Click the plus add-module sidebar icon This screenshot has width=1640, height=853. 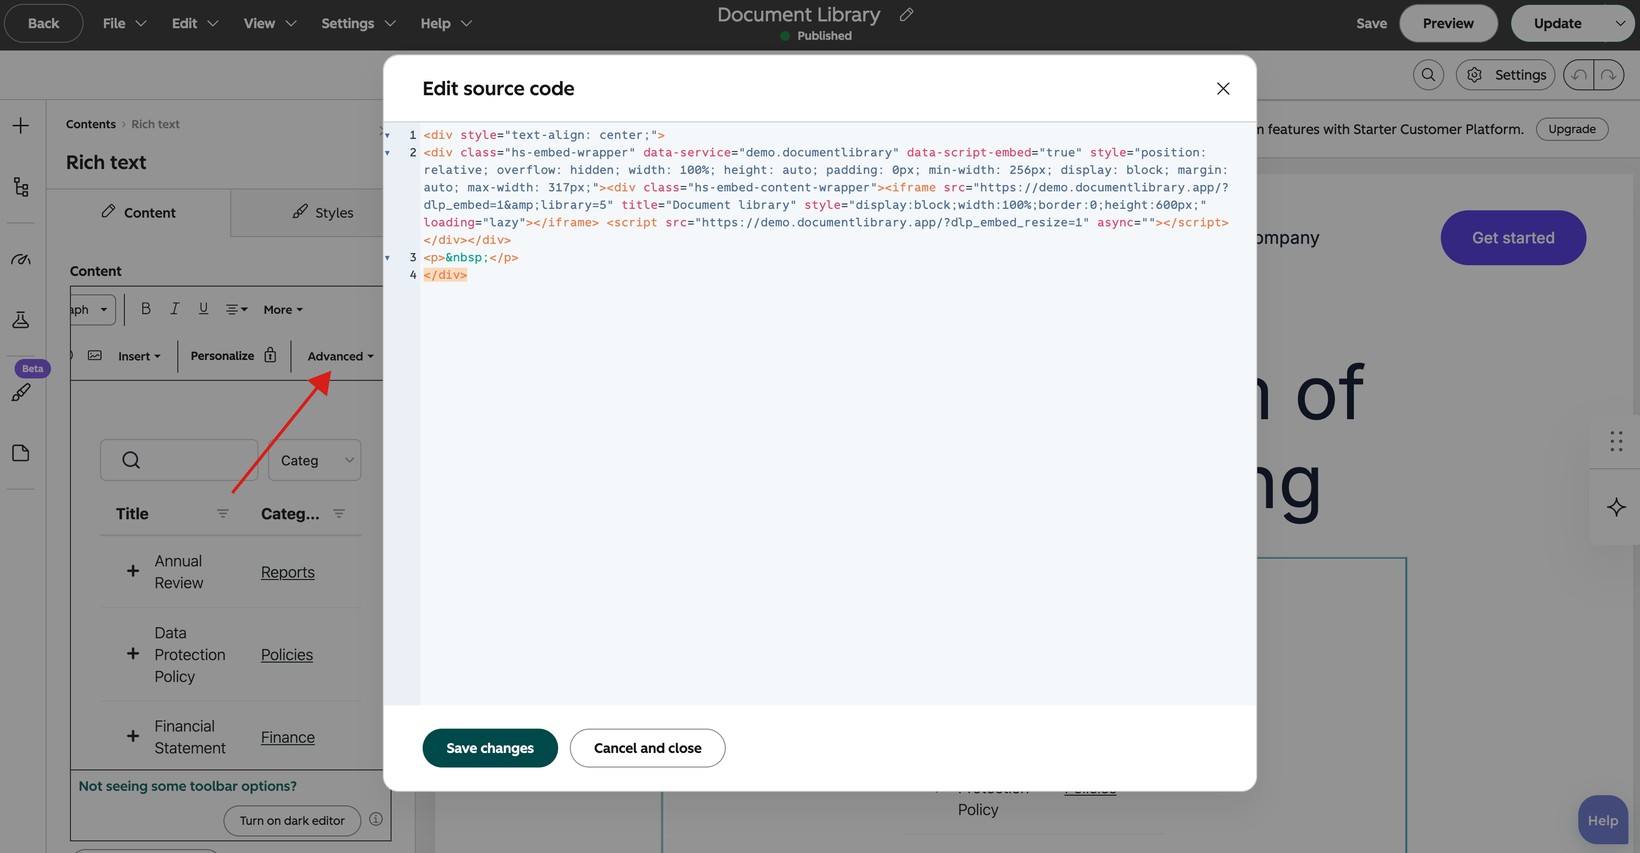pos(21,125)
